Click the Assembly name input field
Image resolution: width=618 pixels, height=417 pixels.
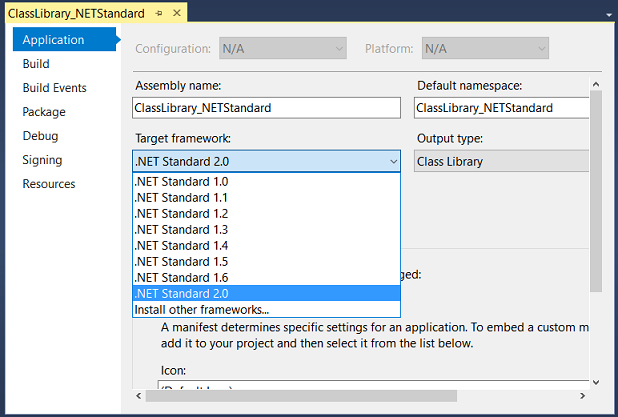click(266, 108)
